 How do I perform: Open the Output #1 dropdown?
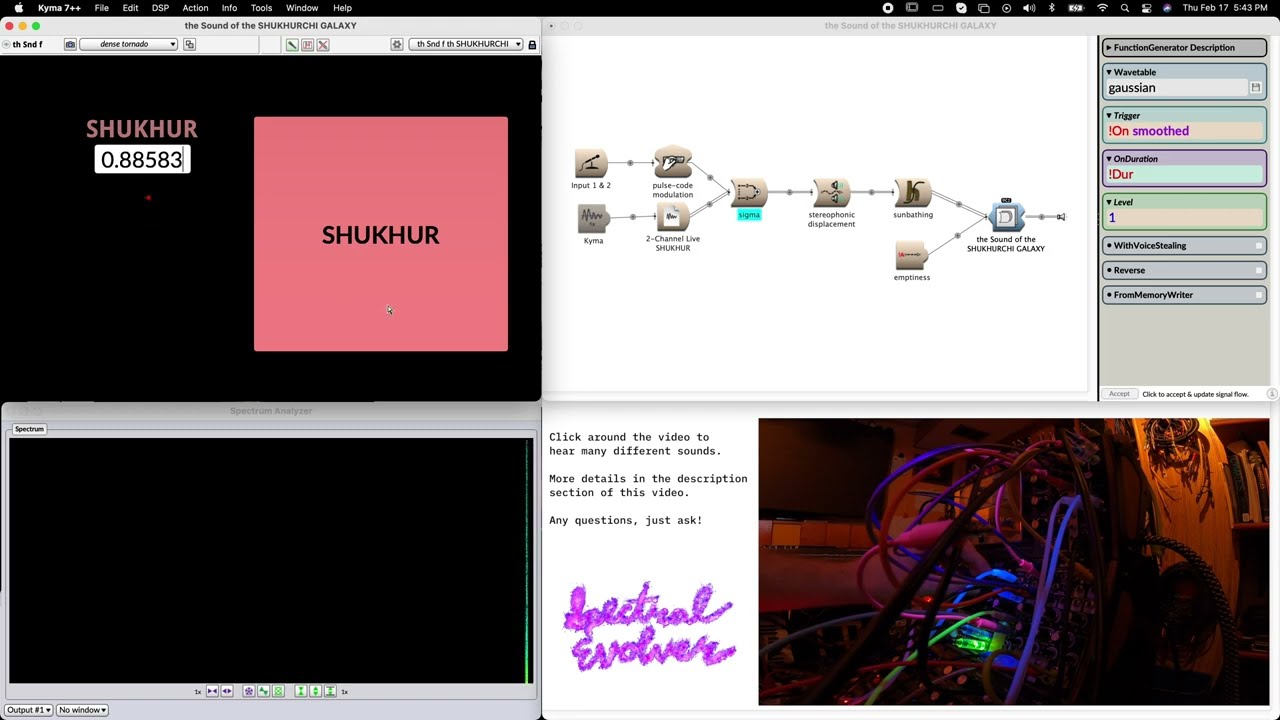point(28,710)
